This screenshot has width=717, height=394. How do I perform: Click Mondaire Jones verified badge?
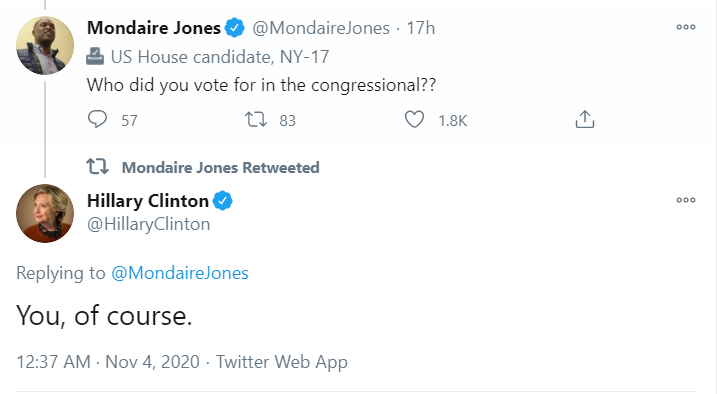coord(235,28)
